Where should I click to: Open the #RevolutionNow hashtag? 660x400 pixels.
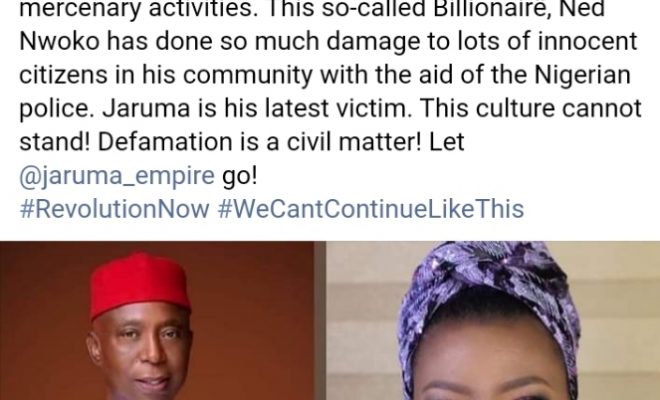tap(114, 209)
